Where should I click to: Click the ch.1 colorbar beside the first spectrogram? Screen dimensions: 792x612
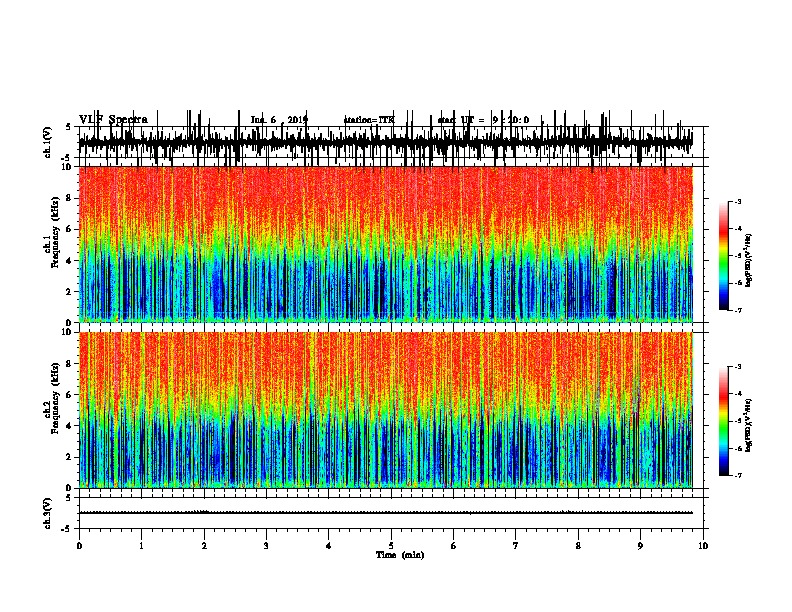[724, 256]
